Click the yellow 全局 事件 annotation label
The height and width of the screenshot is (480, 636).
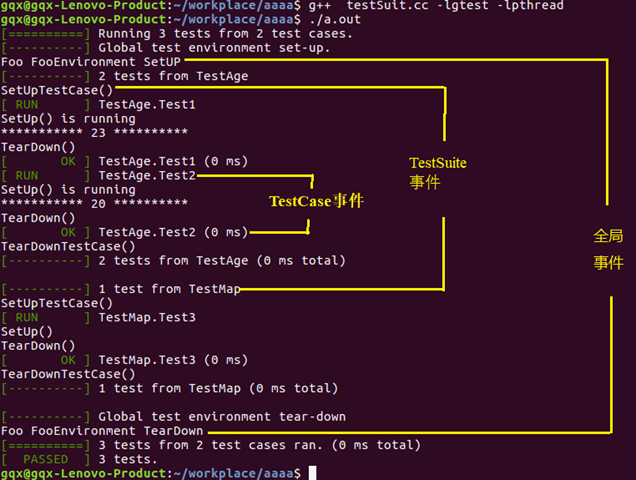(x=608, y=249)
